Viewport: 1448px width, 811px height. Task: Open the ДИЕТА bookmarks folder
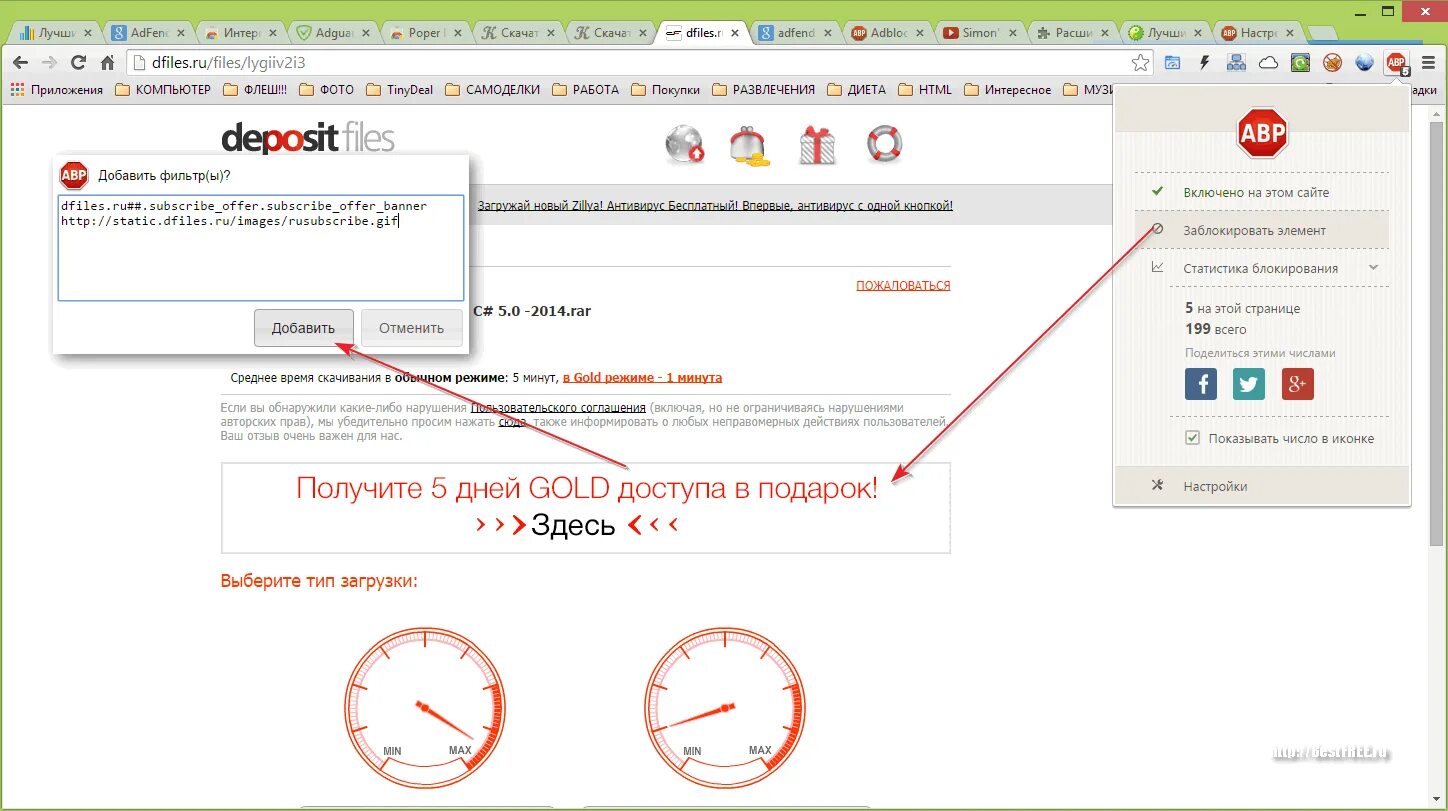pos(856,90)
